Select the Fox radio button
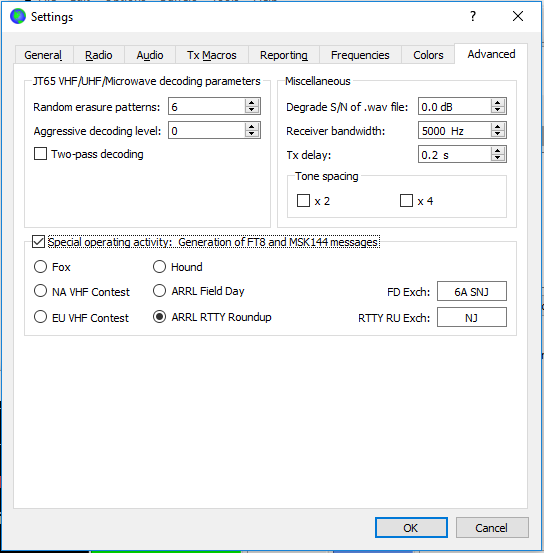 [x=40, y=267]
